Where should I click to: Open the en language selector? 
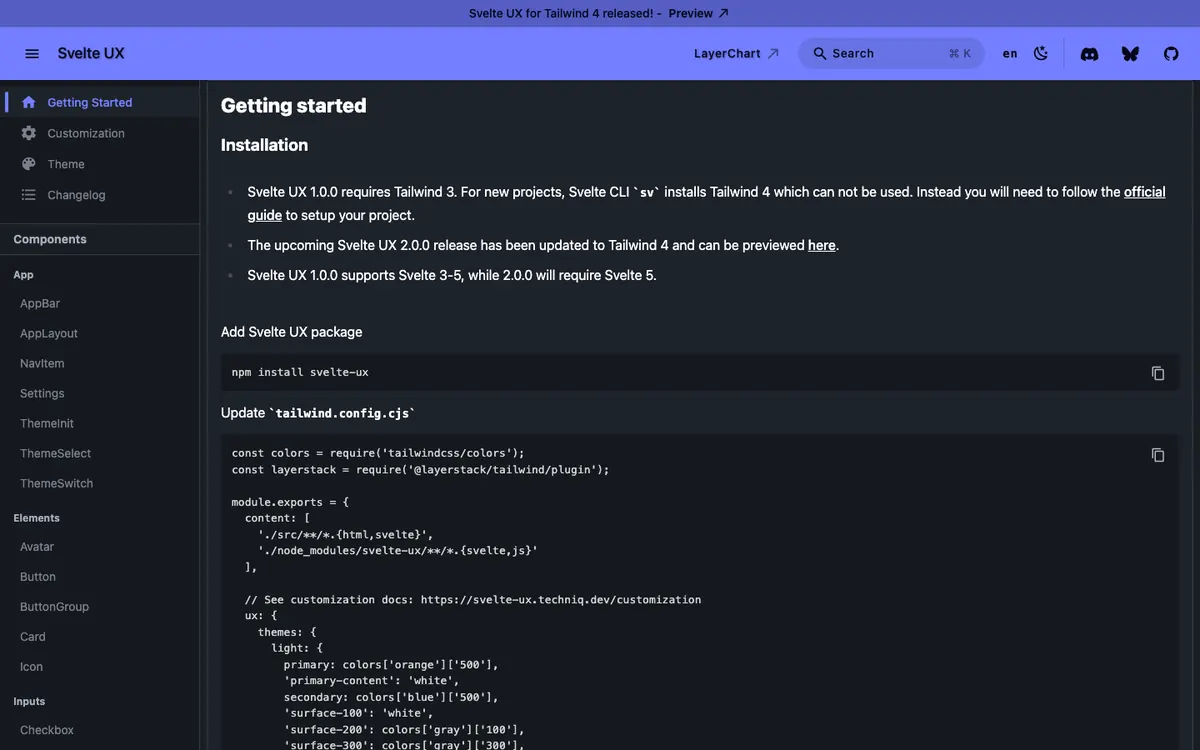pyautogui.click(x=1010, y=54)
